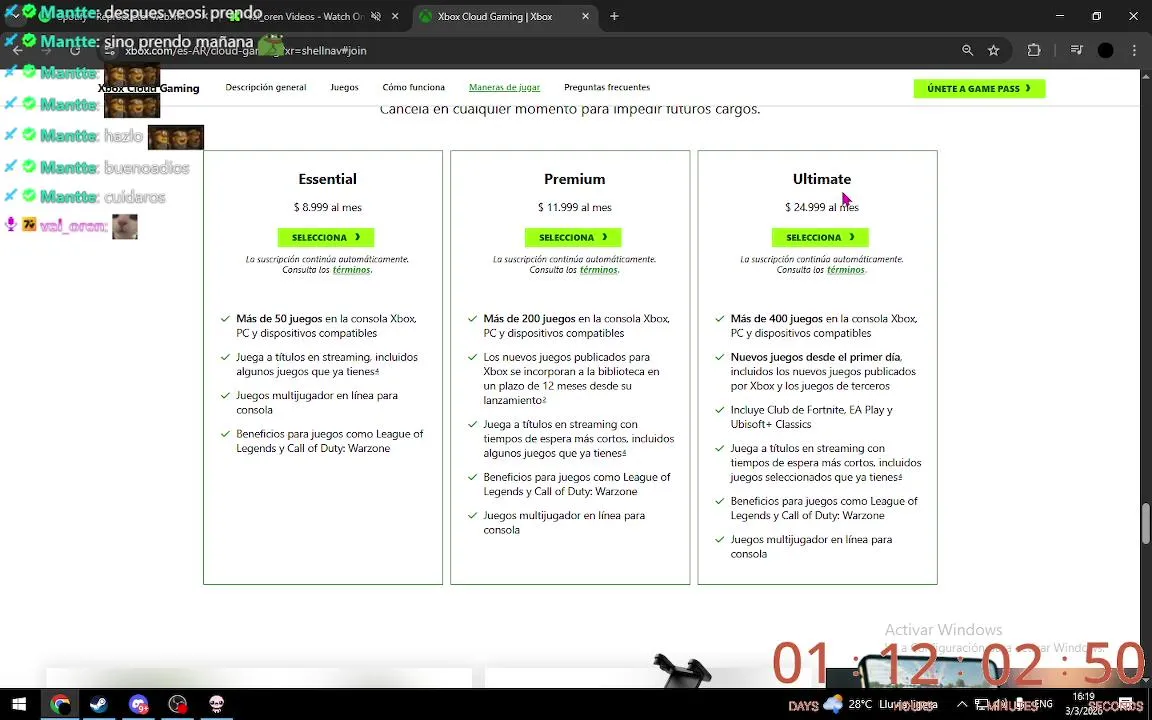
Task: Open the Cómo funciona nav item
Action: click(414, 87)
